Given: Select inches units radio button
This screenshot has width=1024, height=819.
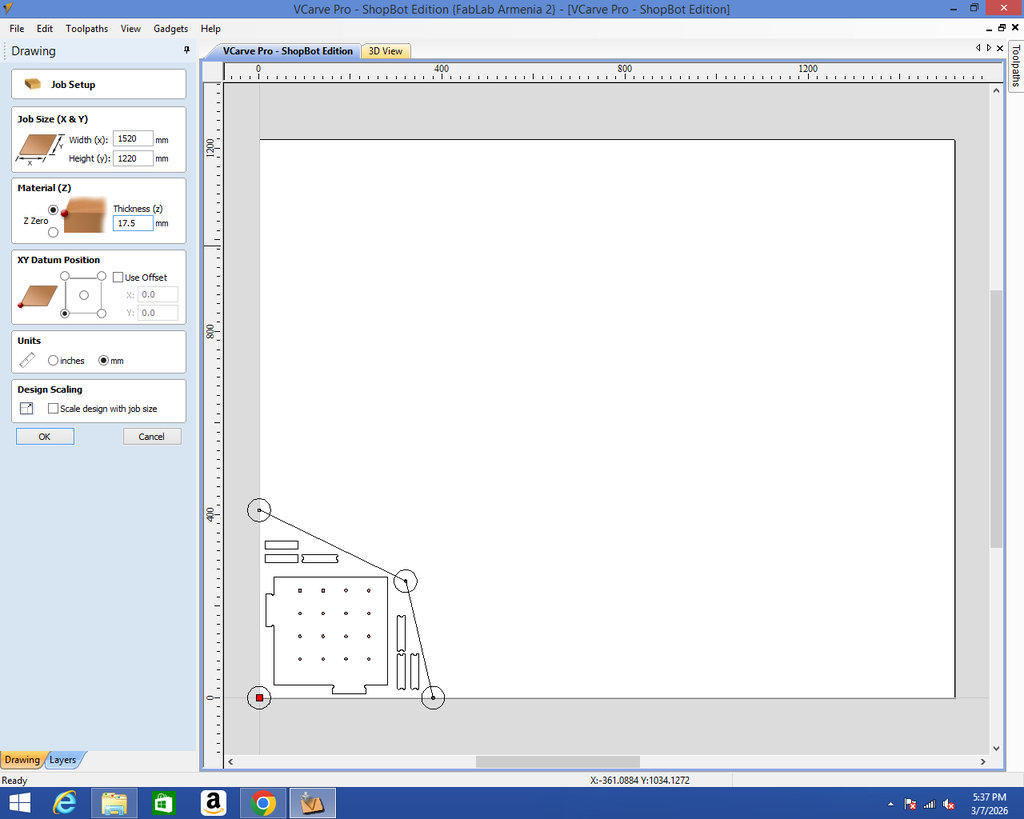Looking at the screenshot, I should pyautogui.click(x=53, y=361).
